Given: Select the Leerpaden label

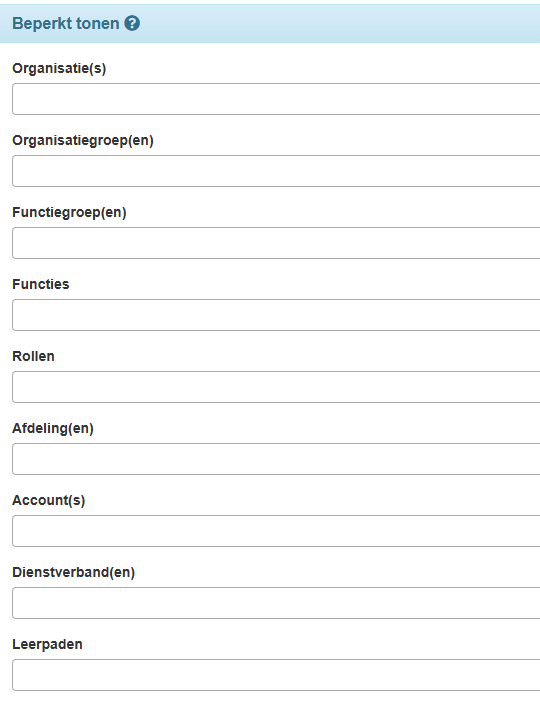Looking at the screenshot, I should [47, 644].
